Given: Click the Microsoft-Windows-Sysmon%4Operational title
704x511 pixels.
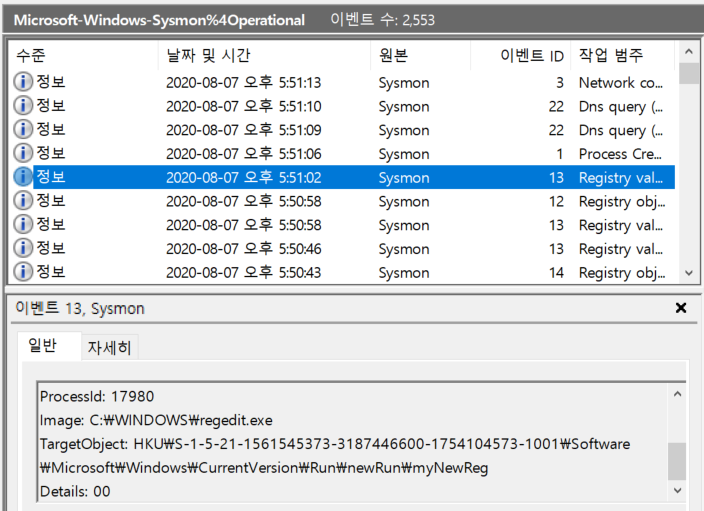Looking at the screenshot, I should coord(159,20).
